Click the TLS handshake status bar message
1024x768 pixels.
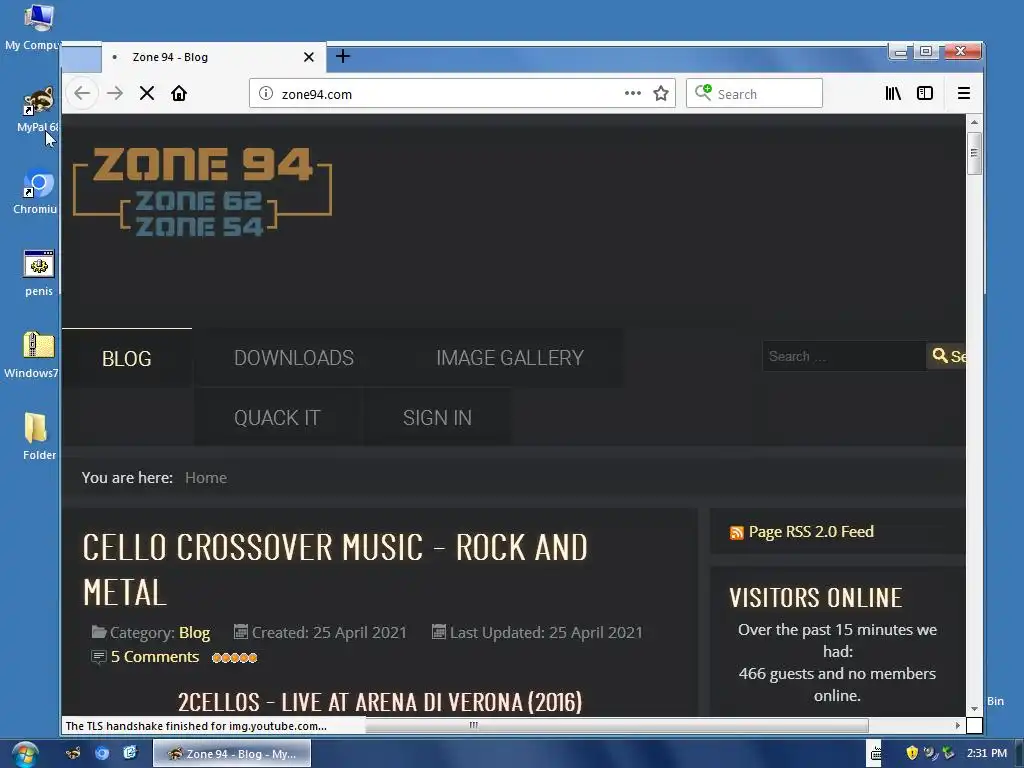(196, 726)
